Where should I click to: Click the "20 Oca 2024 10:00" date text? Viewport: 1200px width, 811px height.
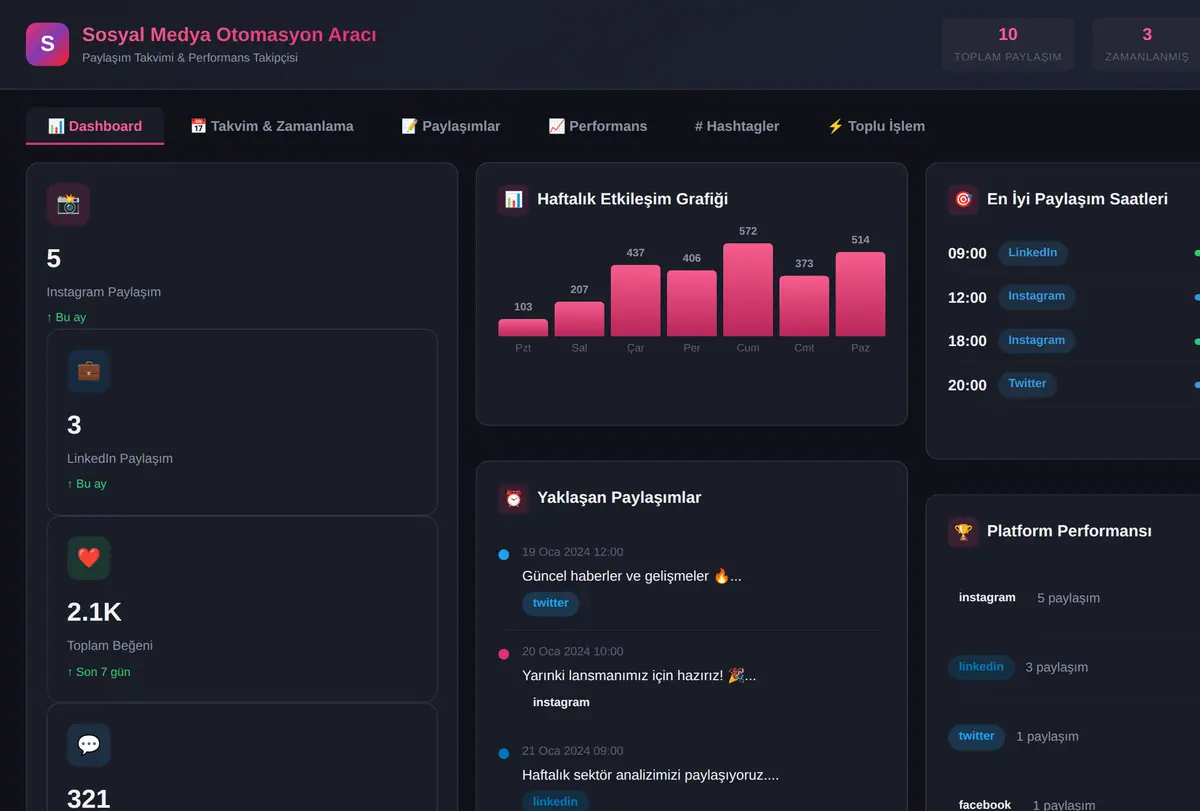coord(572,652)
